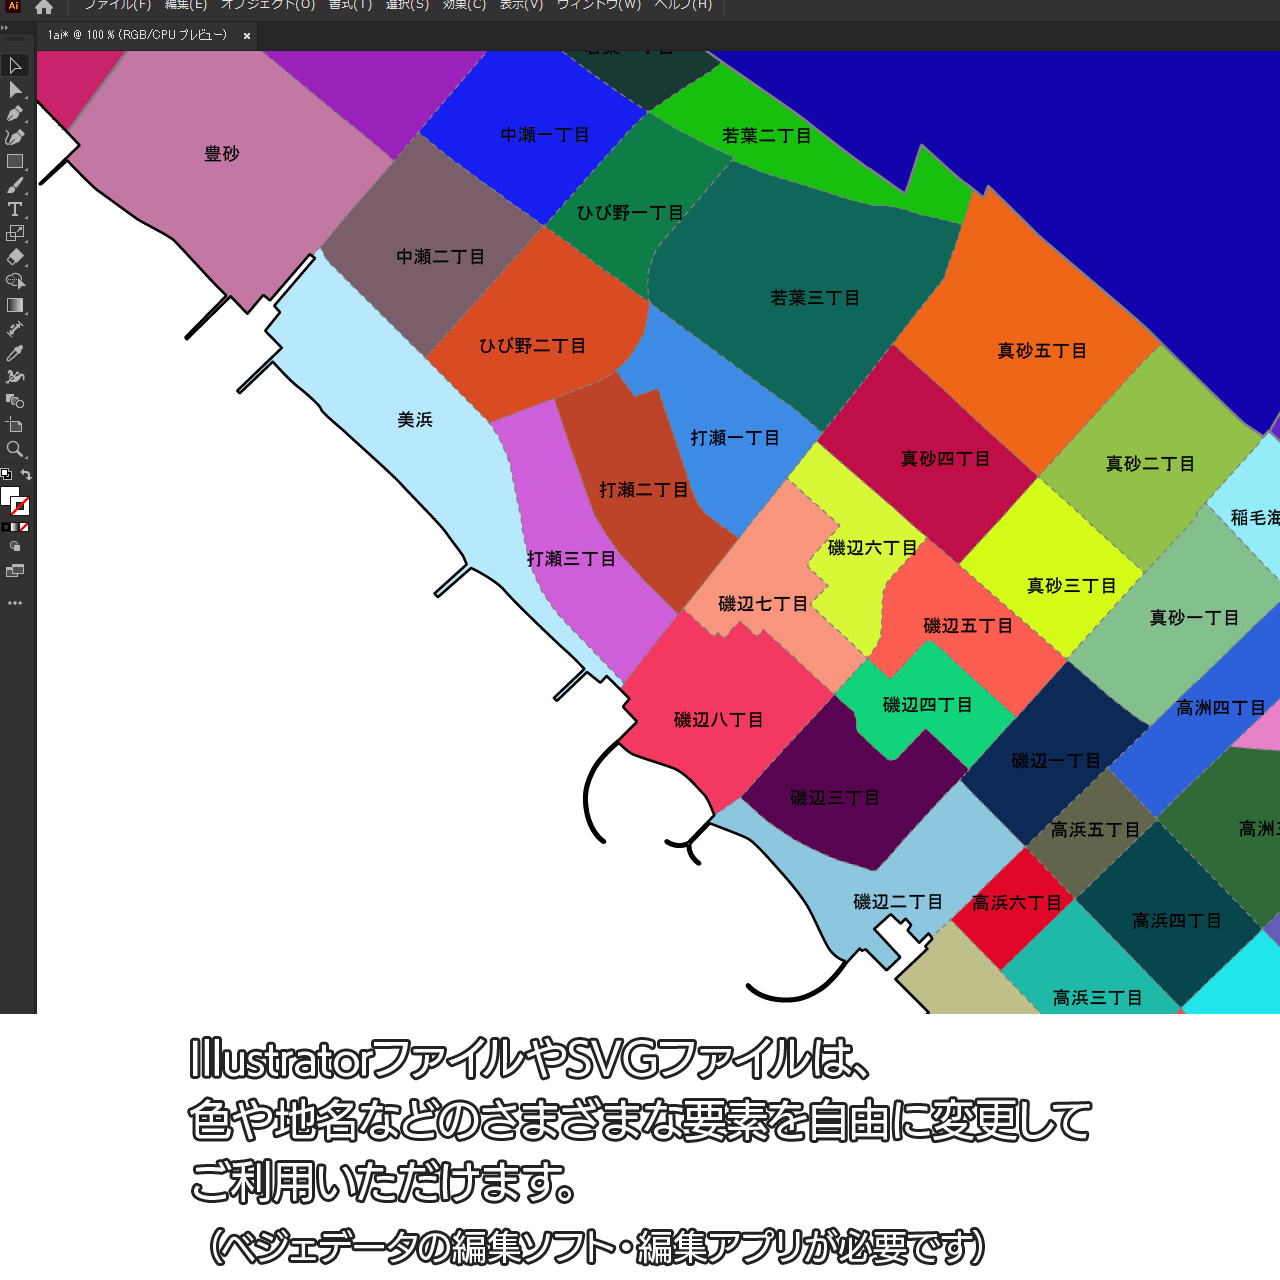Open the drawing modes button
This screenshot has width=1280, height=1280.
tap(15, 547)
